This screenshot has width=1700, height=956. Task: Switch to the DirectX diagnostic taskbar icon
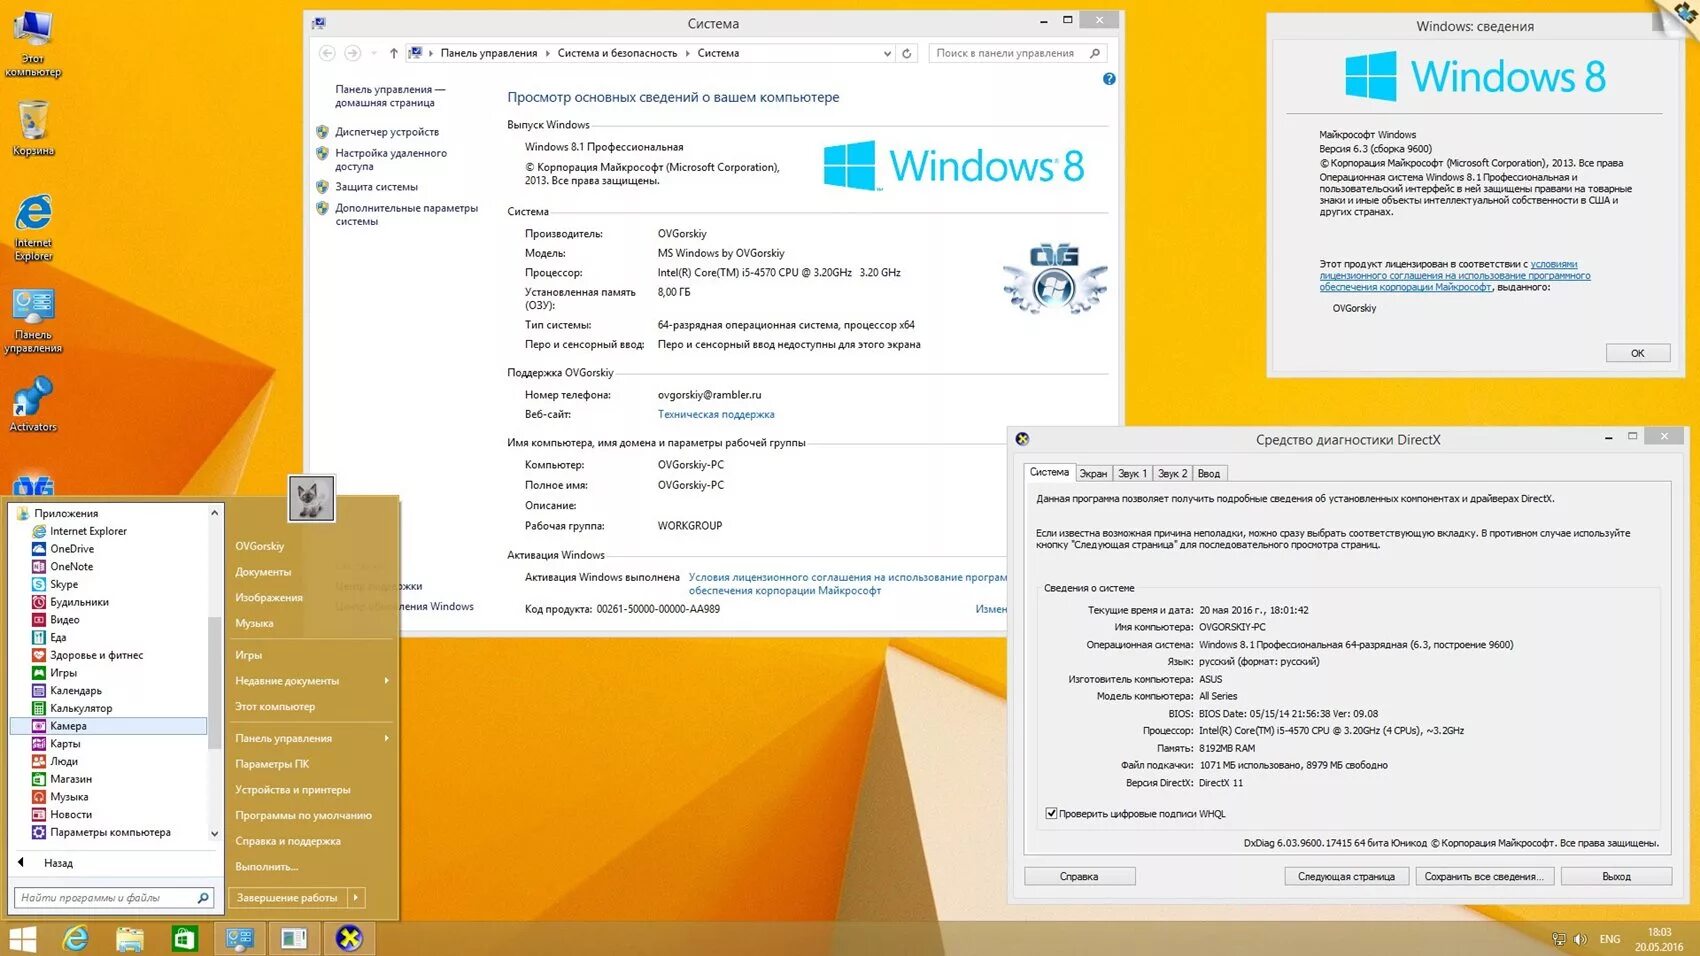(x=349, y=938)
